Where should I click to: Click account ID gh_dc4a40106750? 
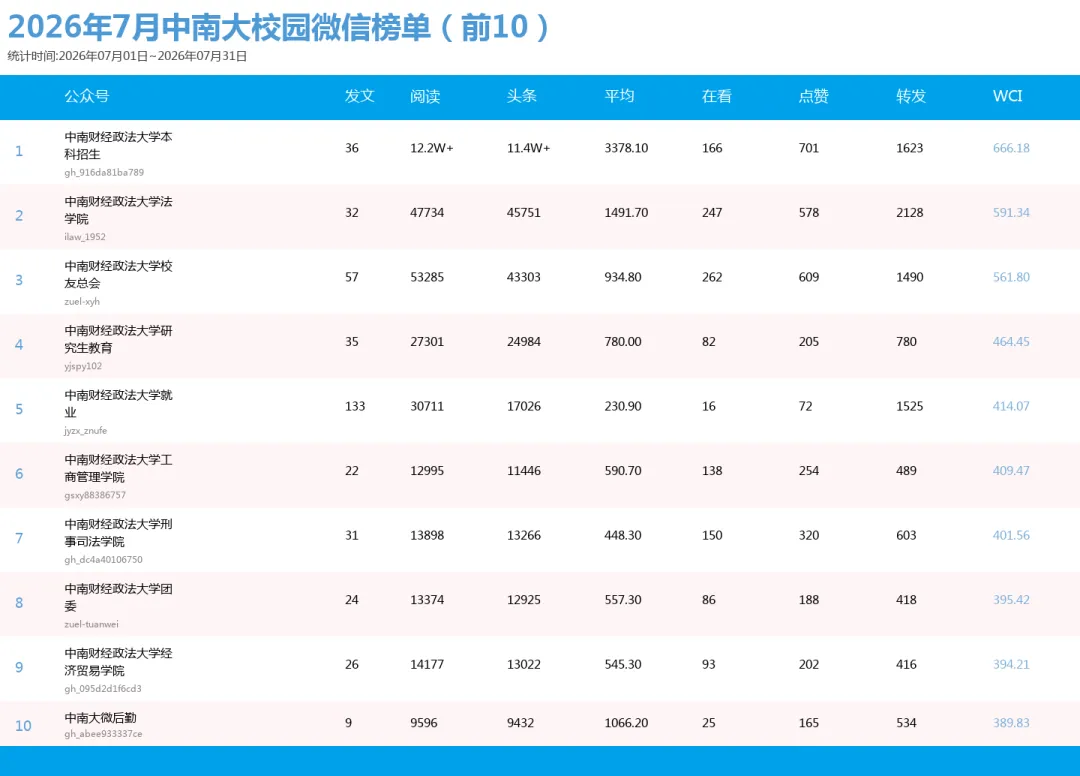click(103, 560)
